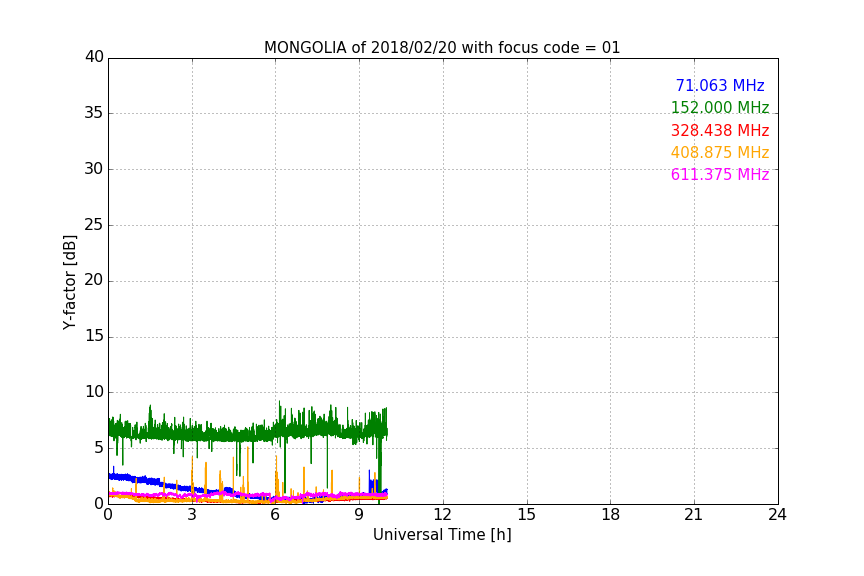Click x-axis tick value 3

pos(192,515)
